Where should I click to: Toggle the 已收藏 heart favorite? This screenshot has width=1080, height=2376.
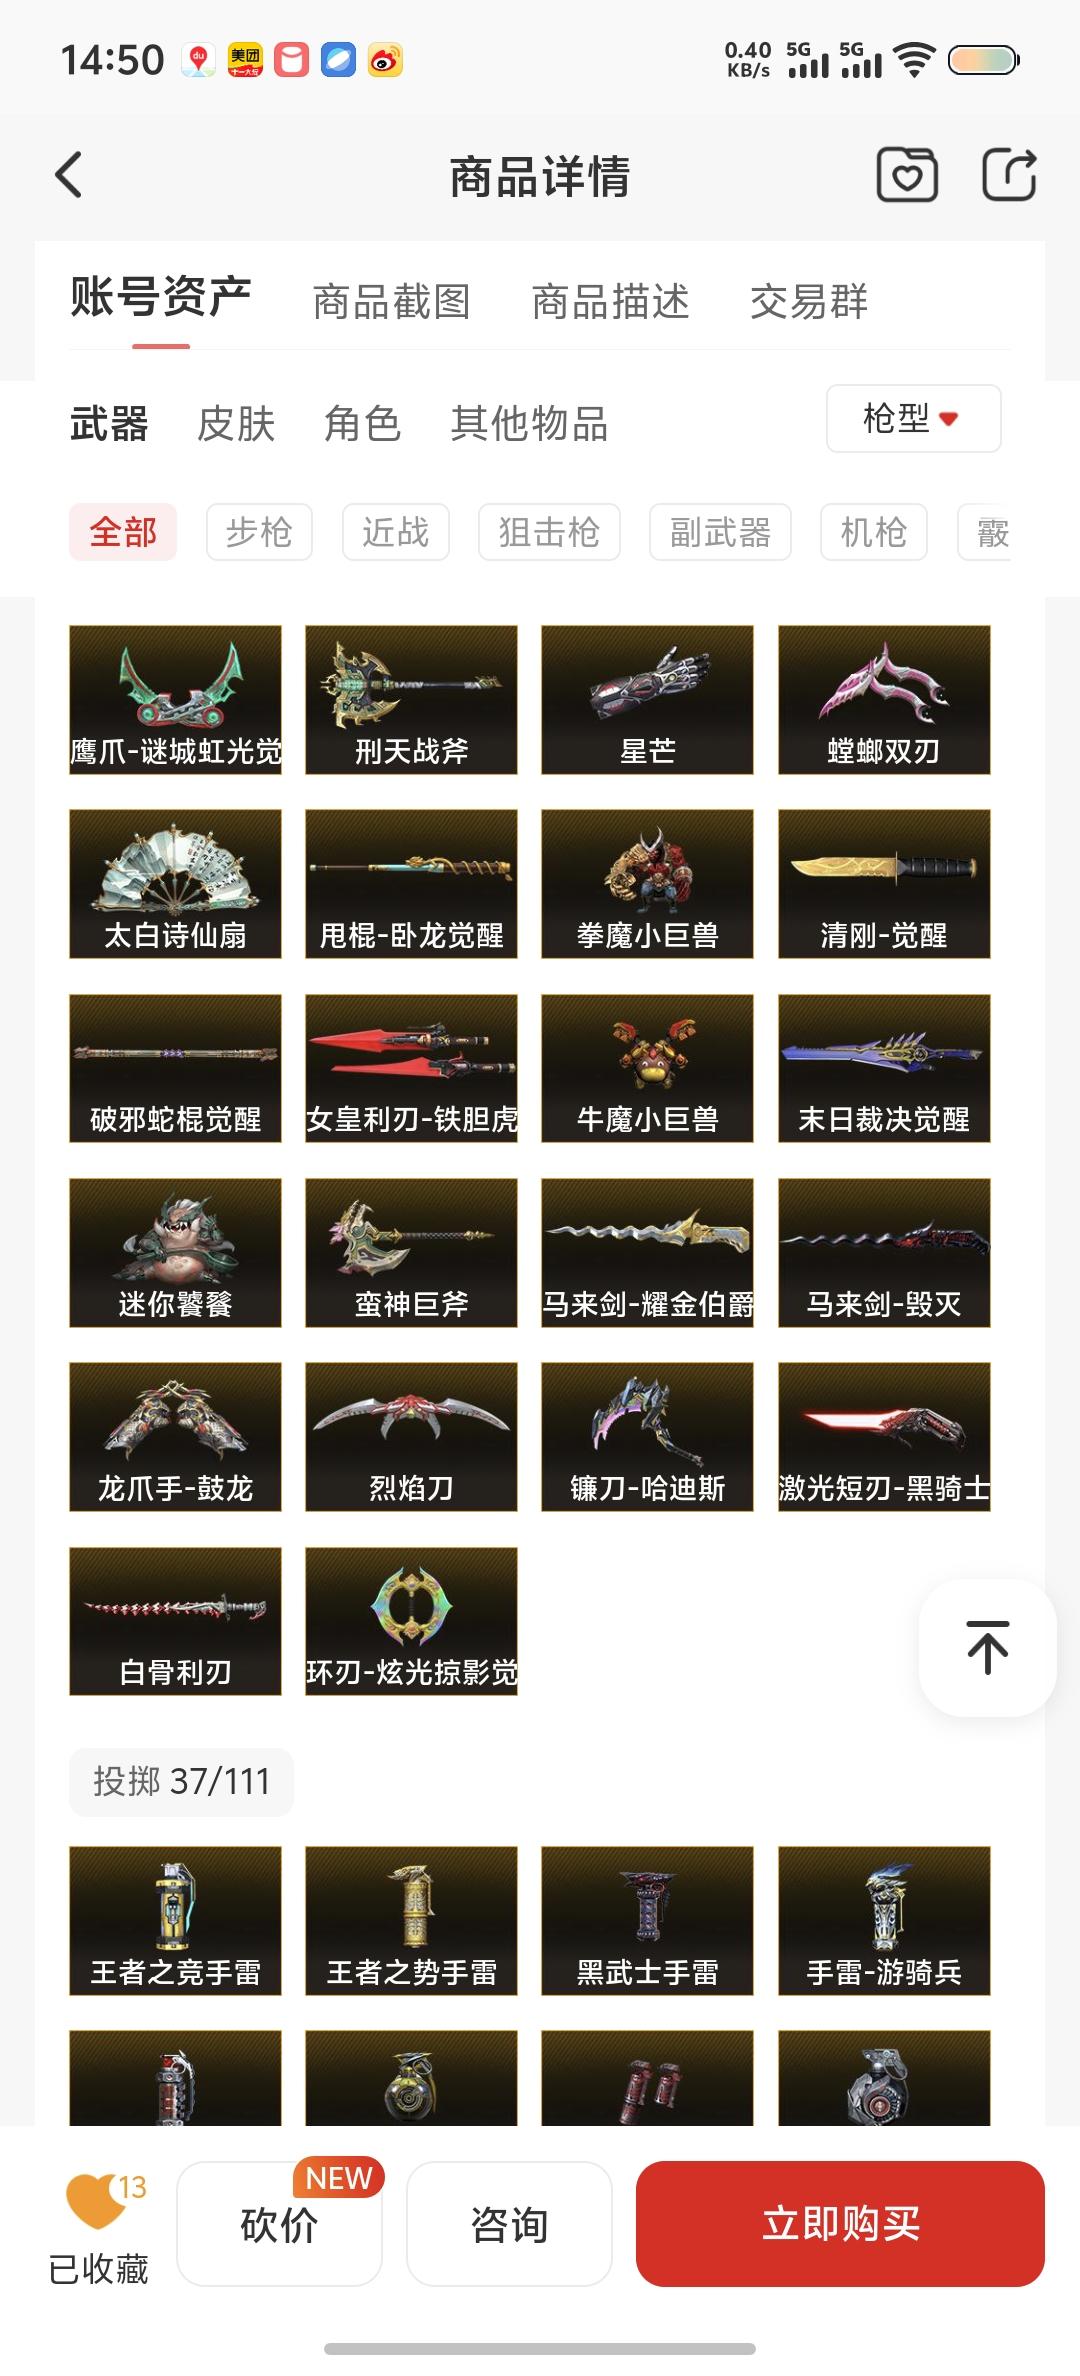(x=98, y=2224)
